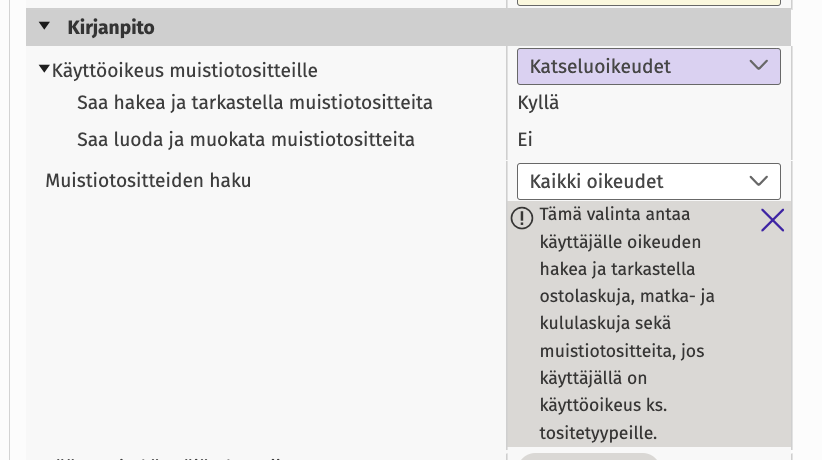Click the exclamation info icon
822x460 pixels.
pyautogui.click(x=522, y=218)
